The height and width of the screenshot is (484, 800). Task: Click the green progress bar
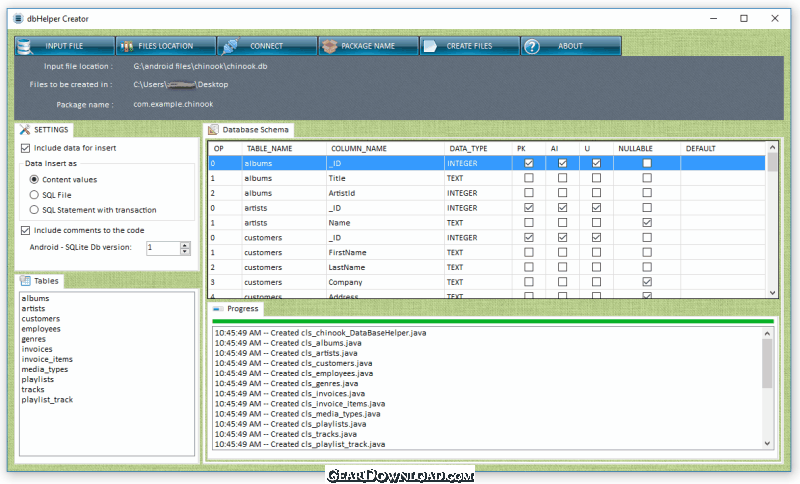pos(493,321)
